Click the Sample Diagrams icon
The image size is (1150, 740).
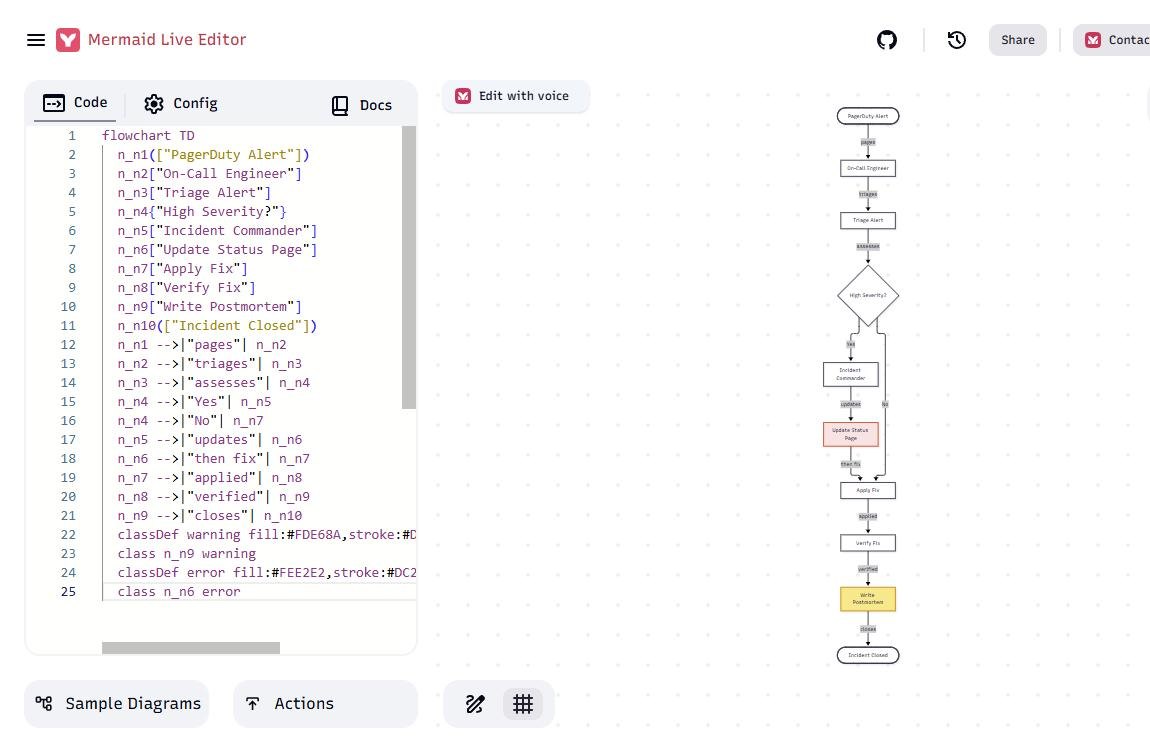(x=44, y=703)
